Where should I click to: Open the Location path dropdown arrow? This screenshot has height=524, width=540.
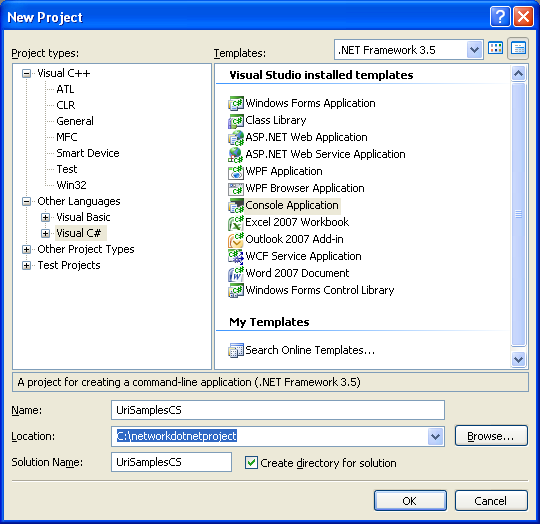[435, 437]
